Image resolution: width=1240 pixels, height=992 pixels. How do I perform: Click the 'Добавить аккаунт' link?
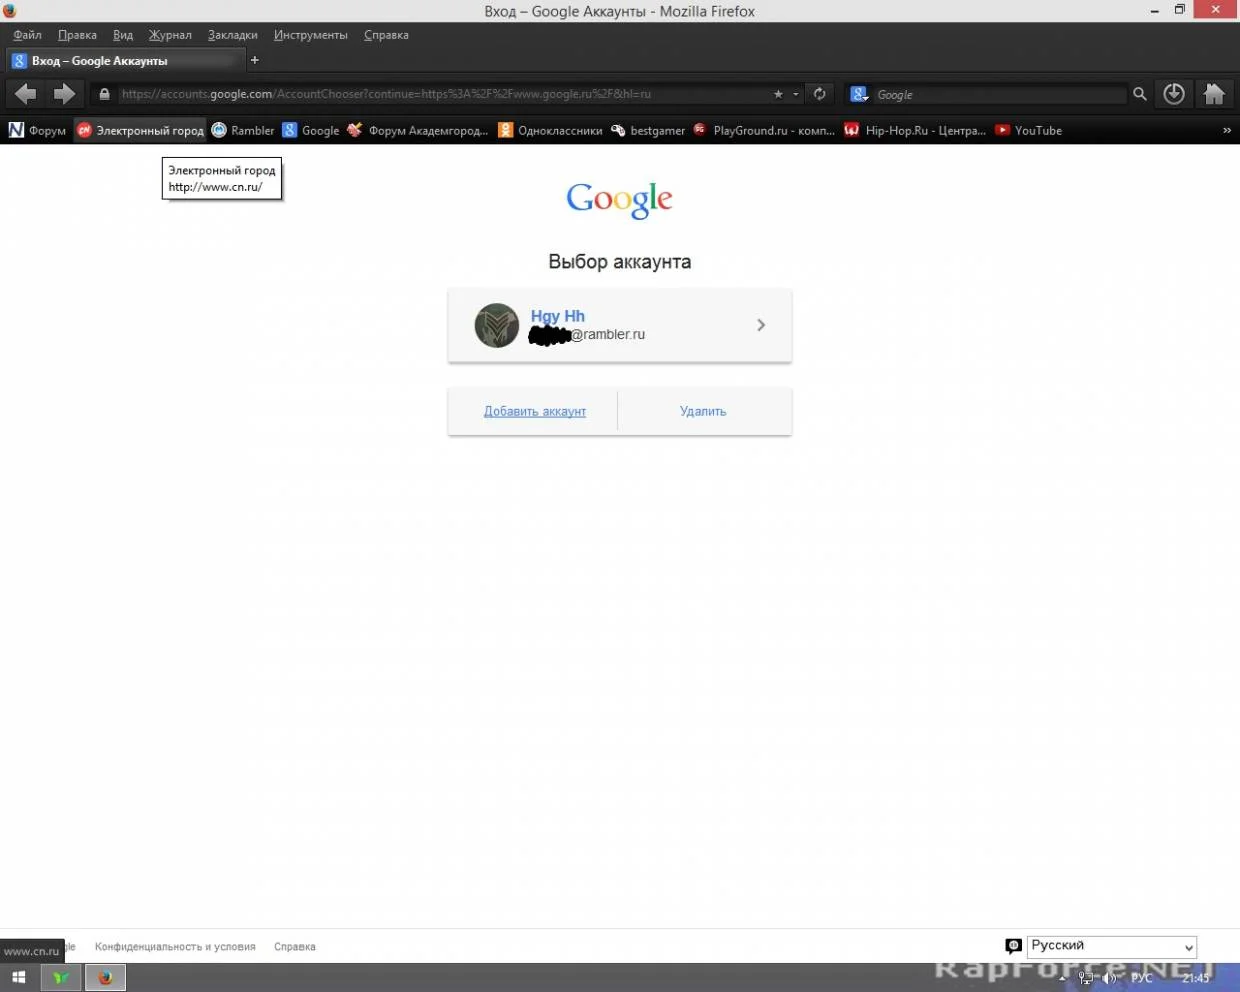535,411
